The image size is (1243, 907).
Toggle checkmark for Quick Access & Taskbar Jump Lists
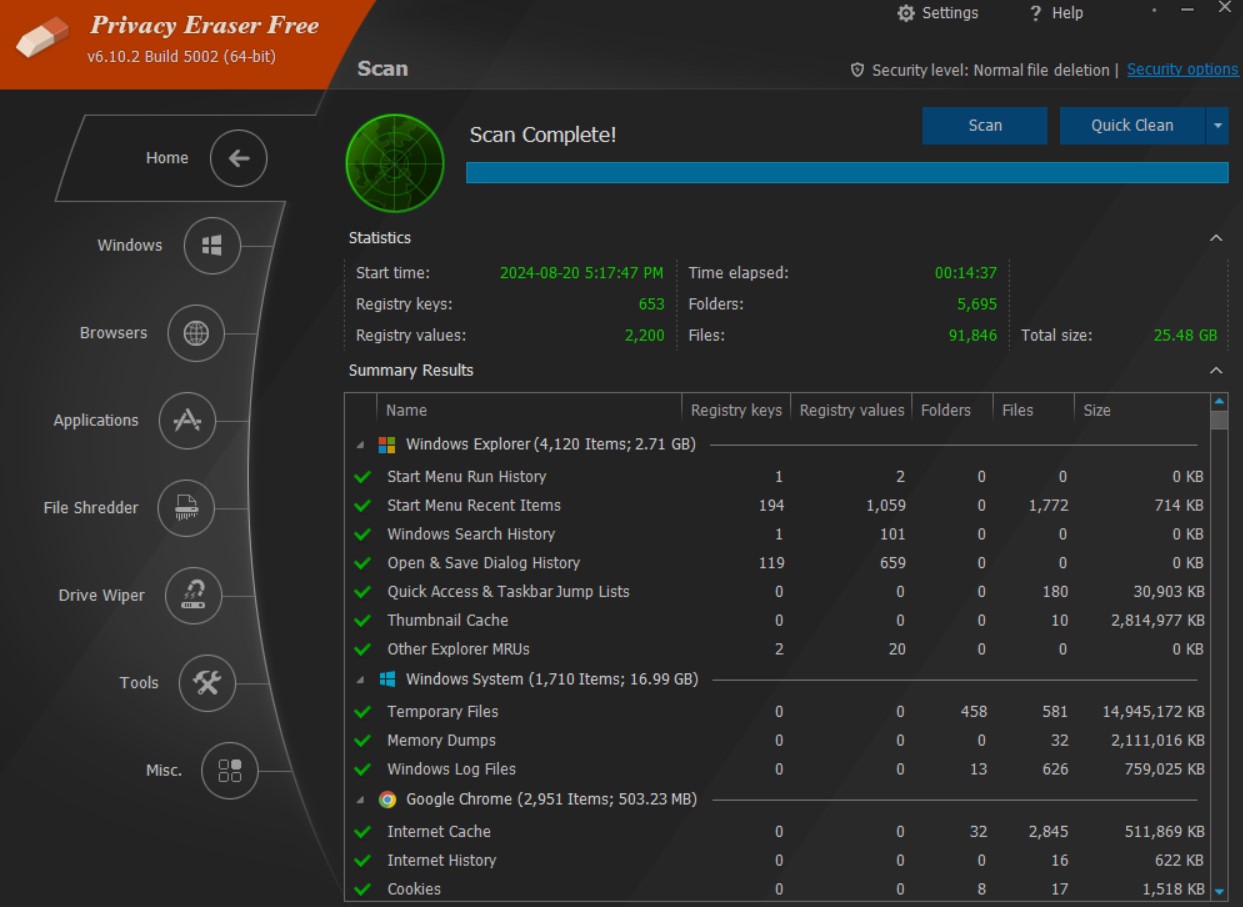363,592
